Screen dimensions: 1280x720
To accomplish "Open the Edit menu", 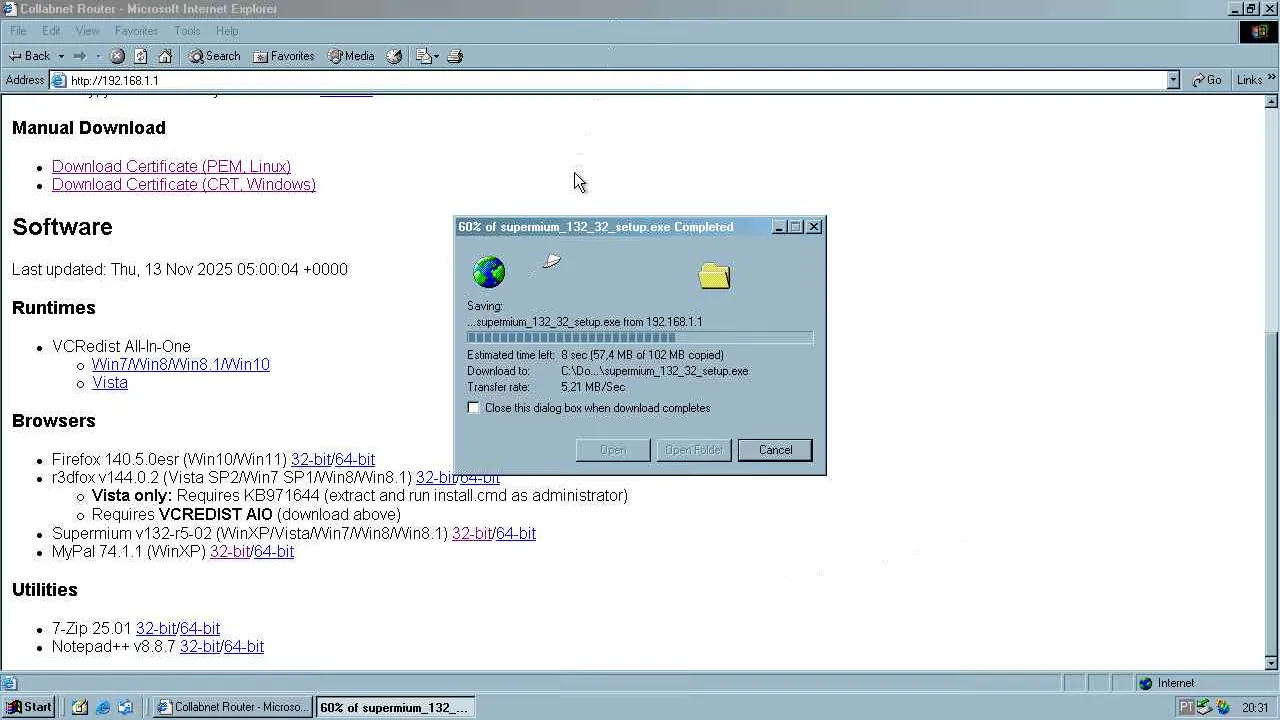I will pos(51,31).
